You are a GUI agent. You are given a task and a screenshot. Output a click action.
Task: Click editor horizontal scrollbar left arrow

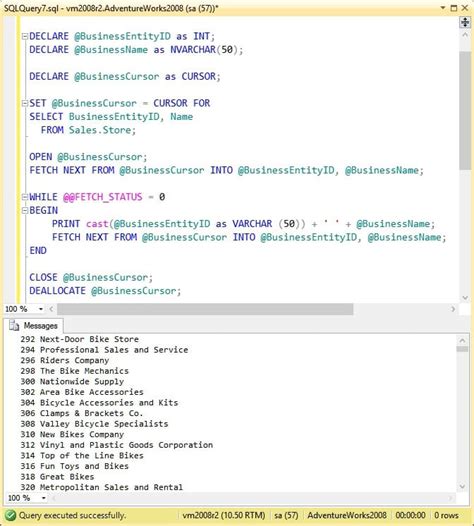[x=51, y=309]
